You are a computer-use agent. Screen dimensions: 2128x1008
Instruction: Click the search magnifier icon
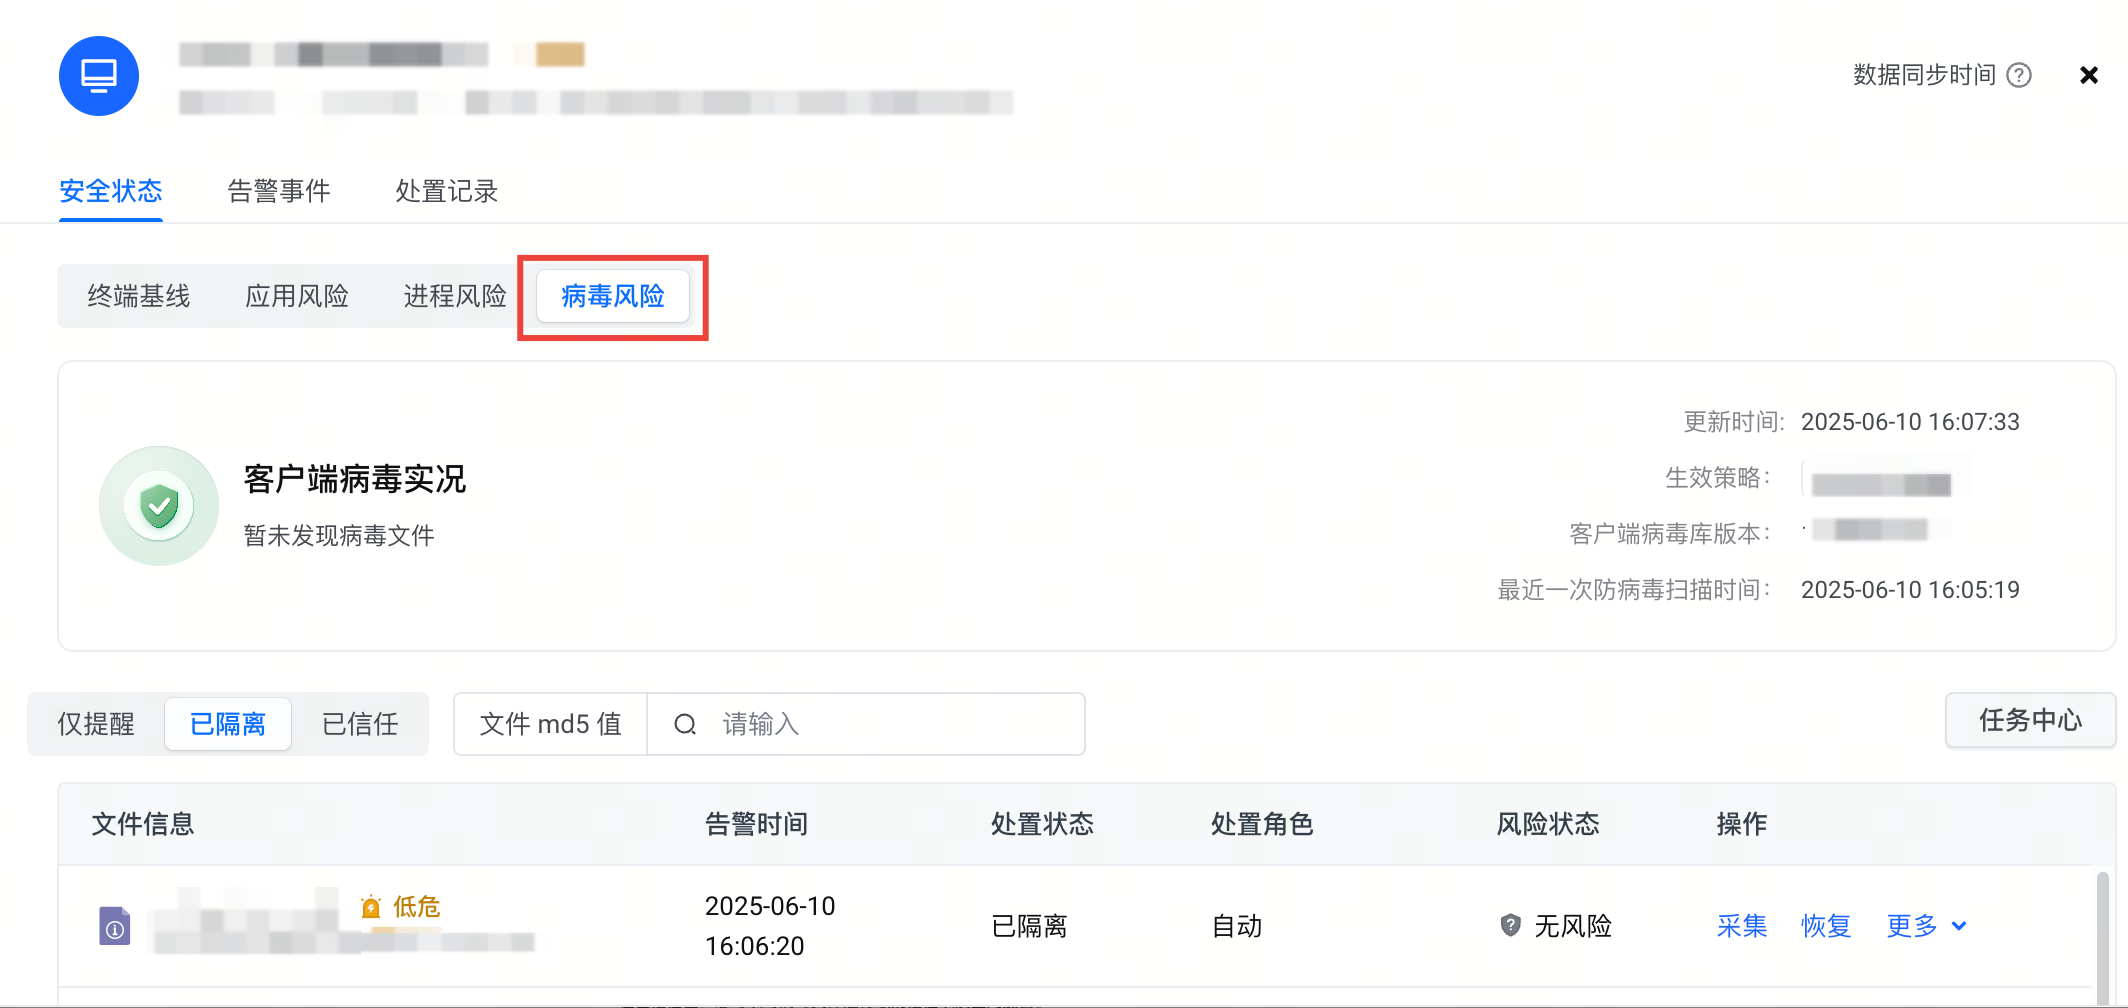pos(685,724)
